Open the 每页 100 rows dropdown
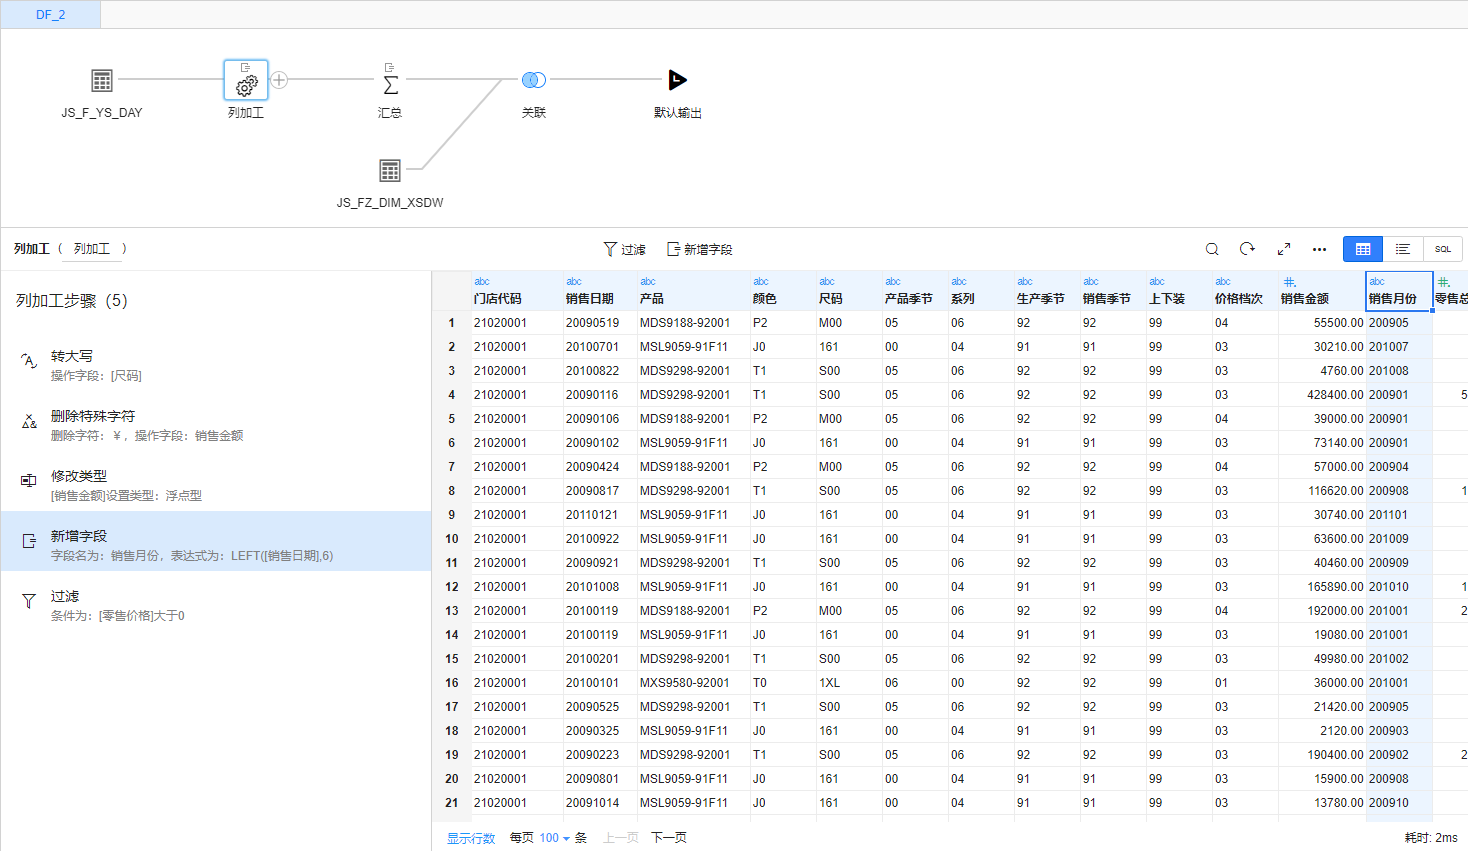The height and width of the screenshot is (851, 1468). (x=554, y=838)
